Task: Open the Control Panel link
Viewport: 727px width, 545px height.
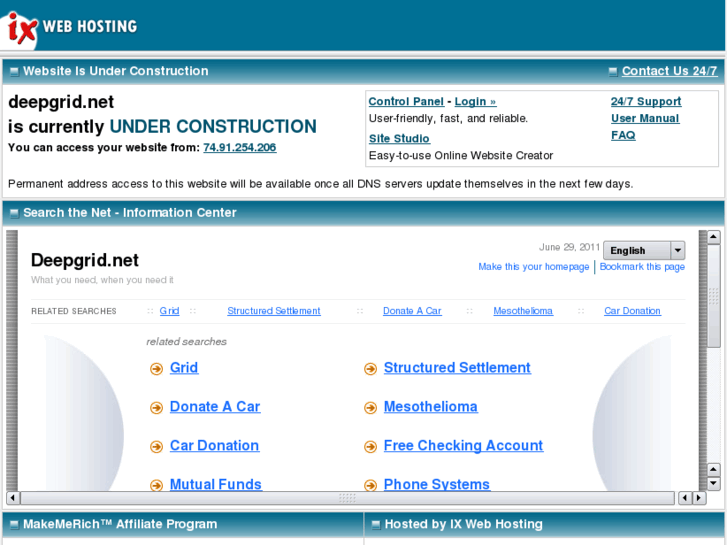Action: [x=406, y=102]
